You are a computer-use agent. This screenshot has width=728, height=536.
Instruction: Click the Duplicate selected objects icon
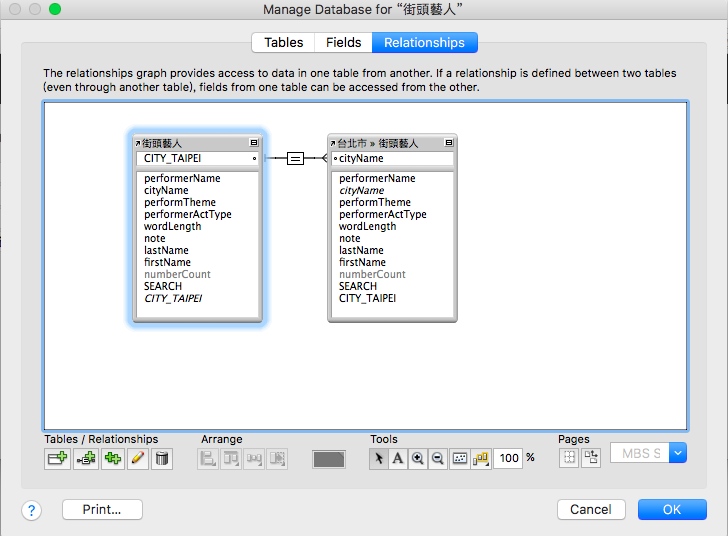click(113, 458)
